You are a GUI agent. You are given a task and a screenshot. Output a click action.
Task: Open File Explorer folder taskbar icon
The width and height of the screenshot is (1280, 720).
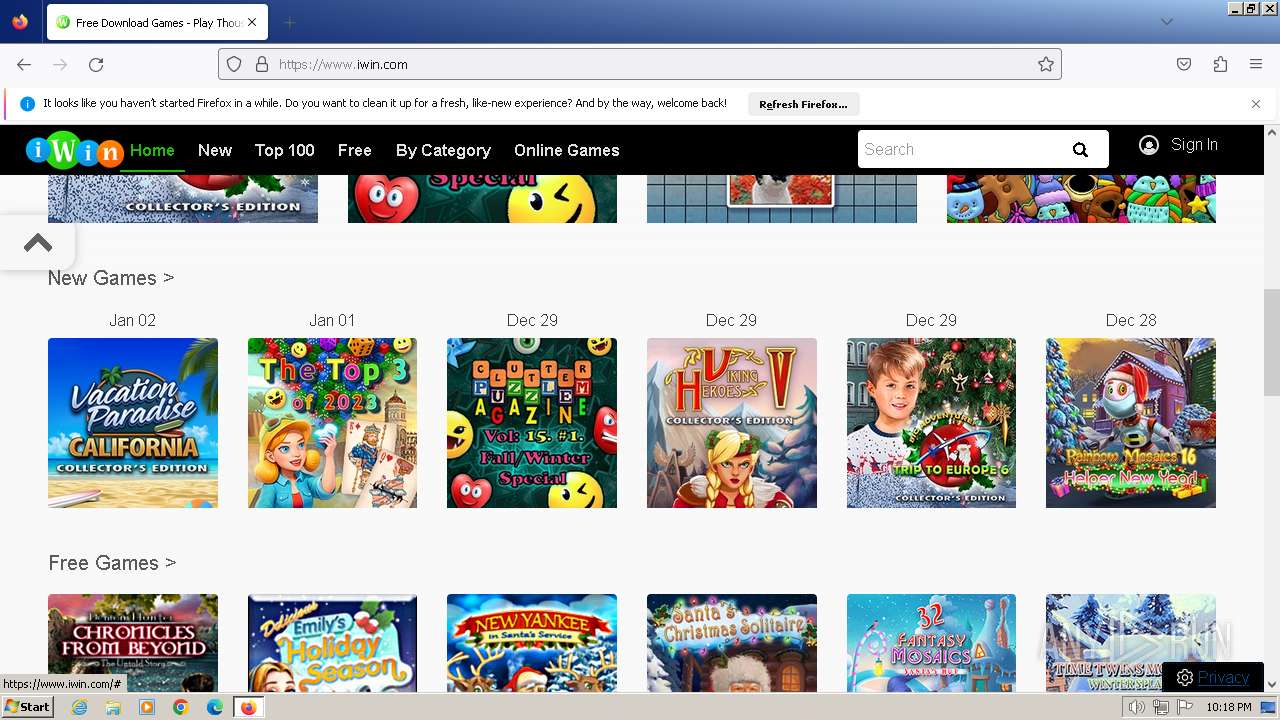113,707
